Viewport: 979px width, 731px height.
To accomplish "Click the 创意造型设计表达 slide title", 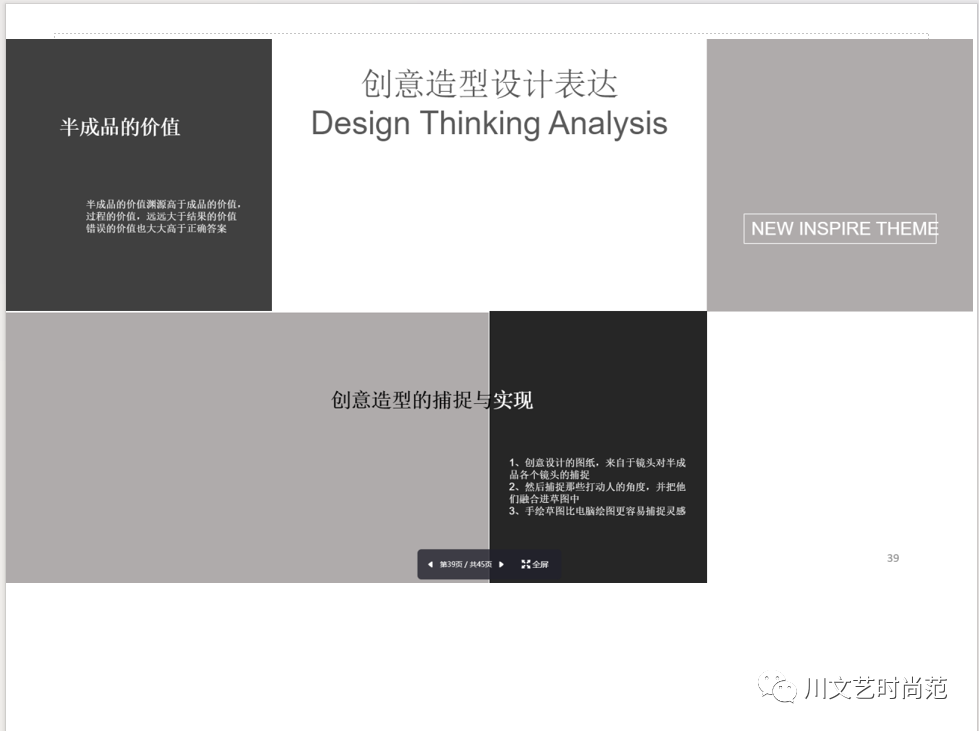I will 489,84.
